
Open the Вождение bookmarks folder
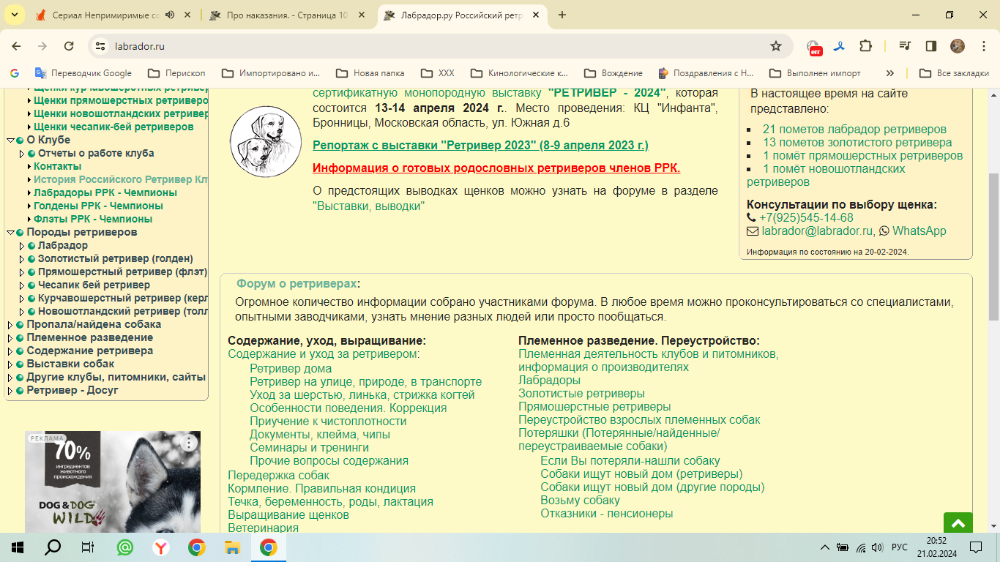click(x=614, y=73)
